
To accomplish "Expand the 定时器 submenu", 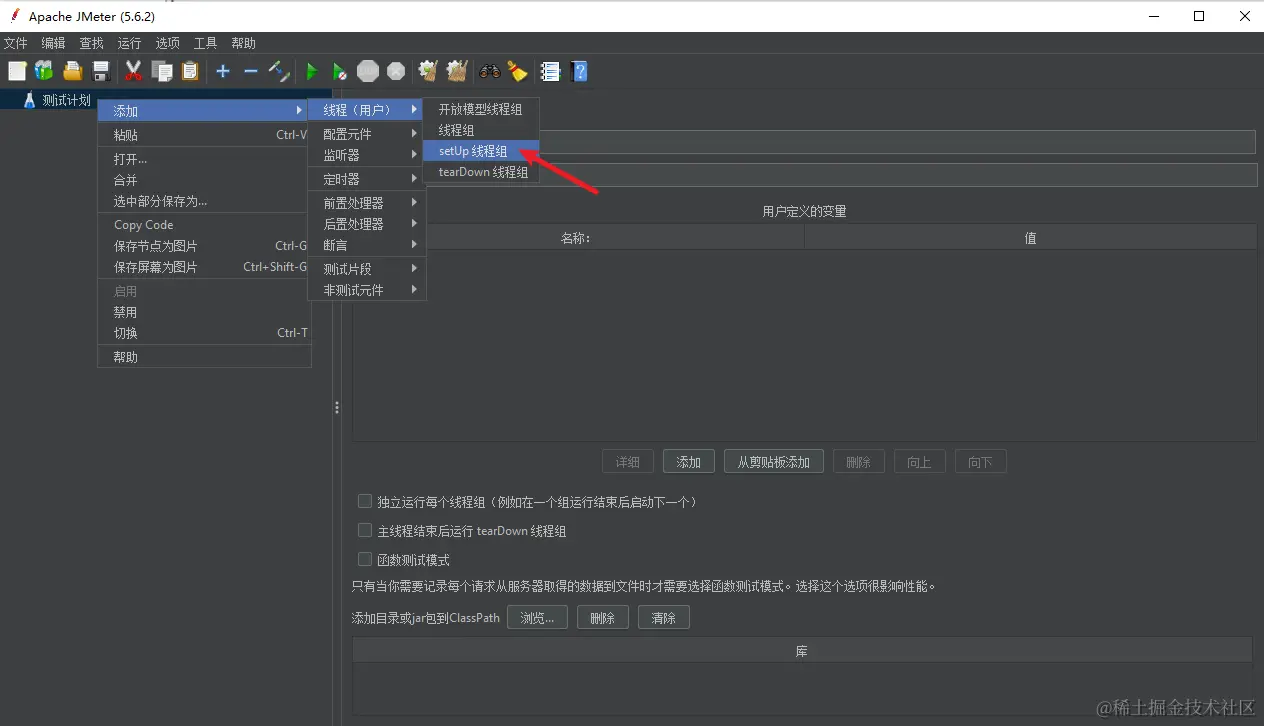I will pyautogui.click(x=367, y=179).
